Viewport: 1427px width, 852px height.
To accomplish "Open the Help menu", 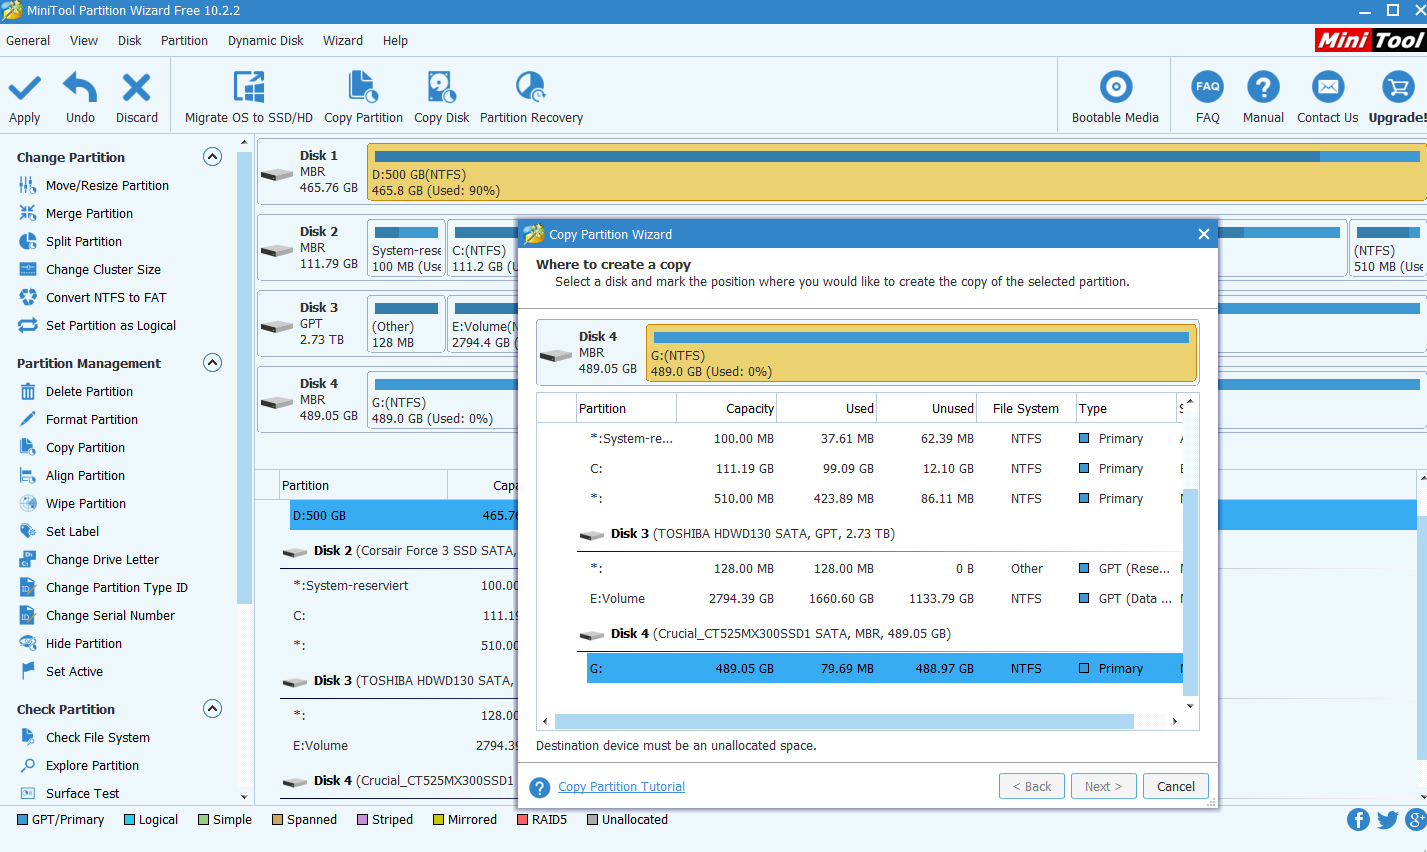I will point(395,41).
